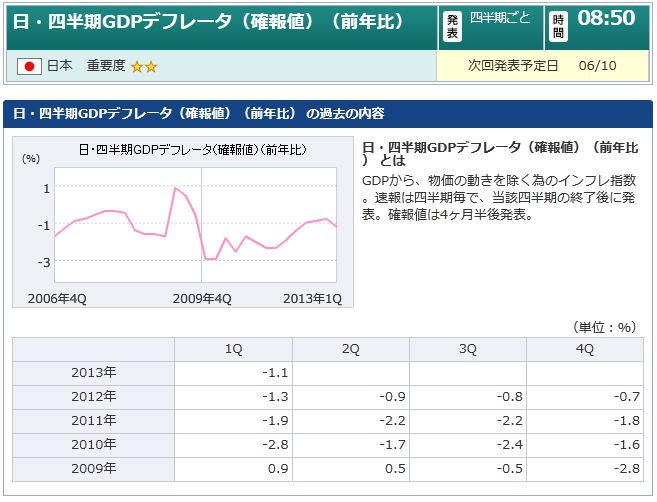This screenshot has height=502, width=657.
Task: Click the 2Q column header
Action: point(351,349)
